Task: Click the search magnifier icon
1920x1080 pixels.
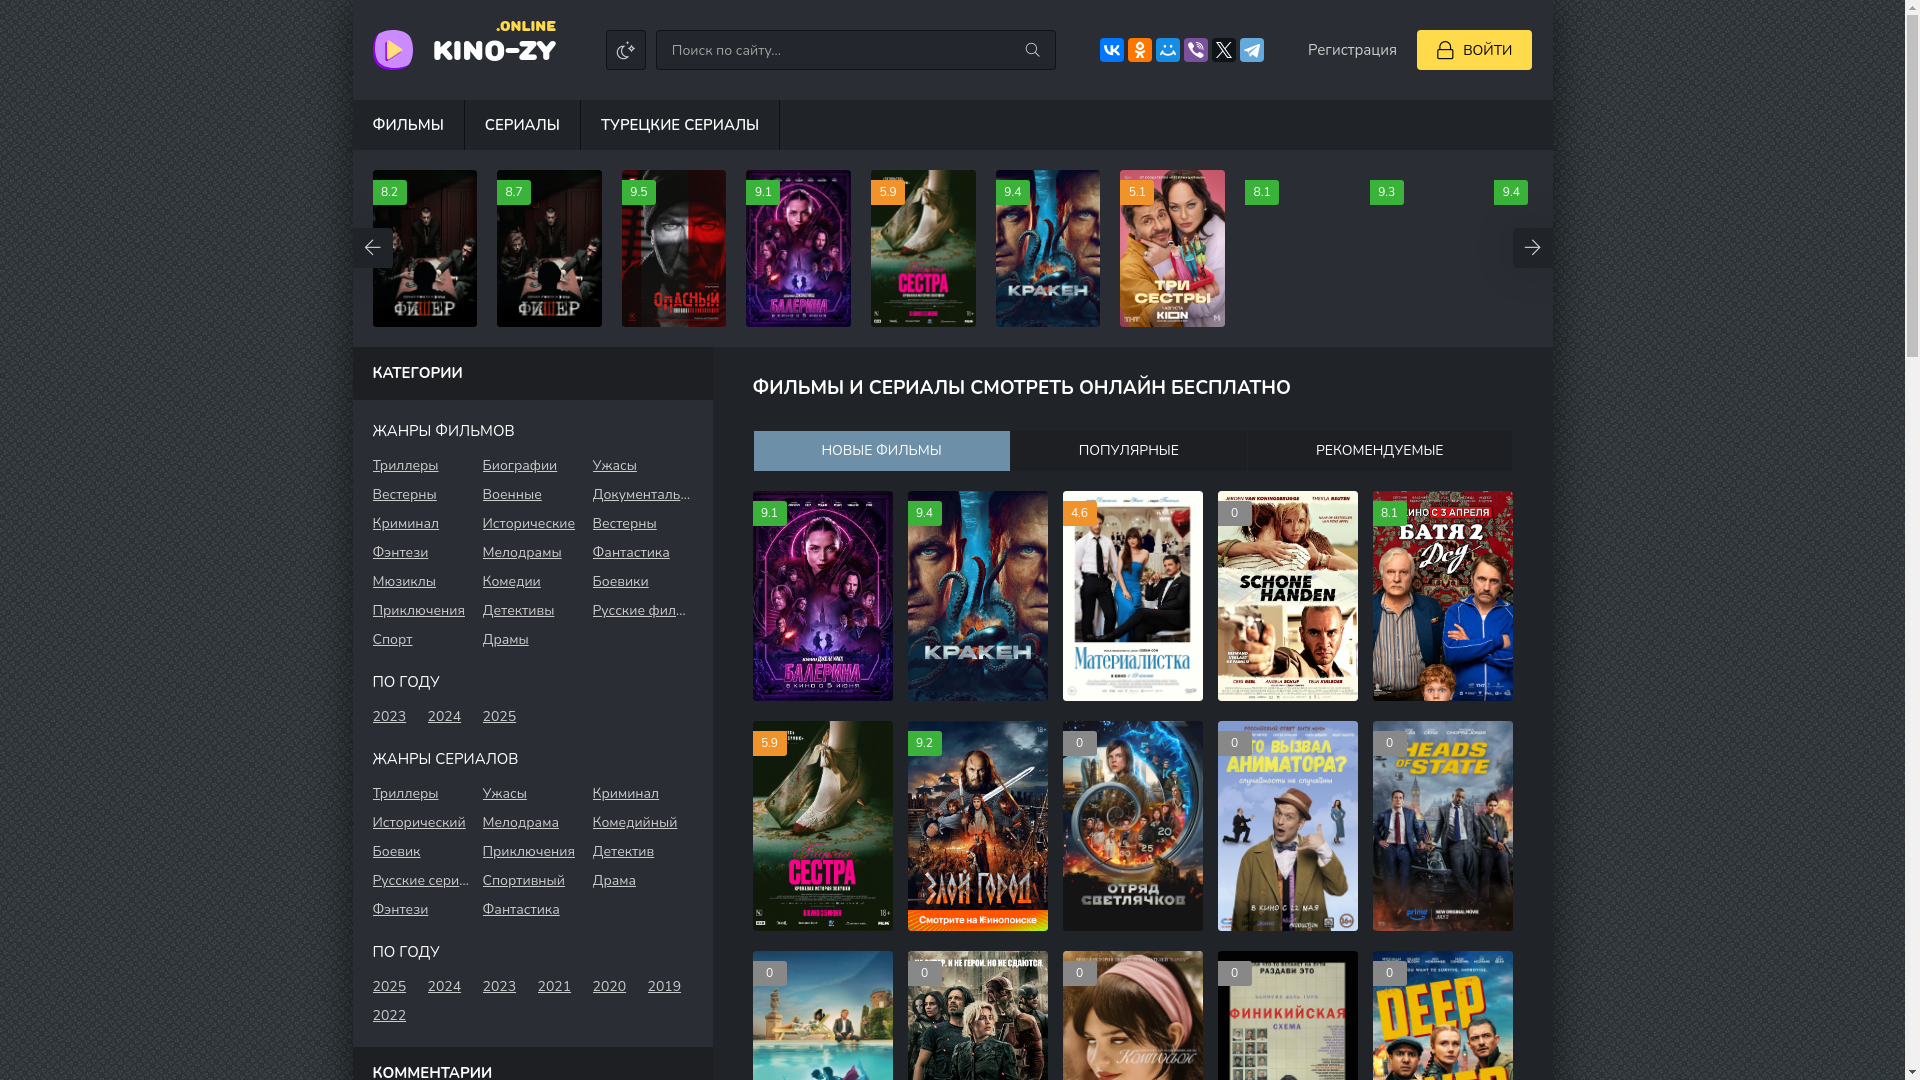Action: (x=1032, y=50)
